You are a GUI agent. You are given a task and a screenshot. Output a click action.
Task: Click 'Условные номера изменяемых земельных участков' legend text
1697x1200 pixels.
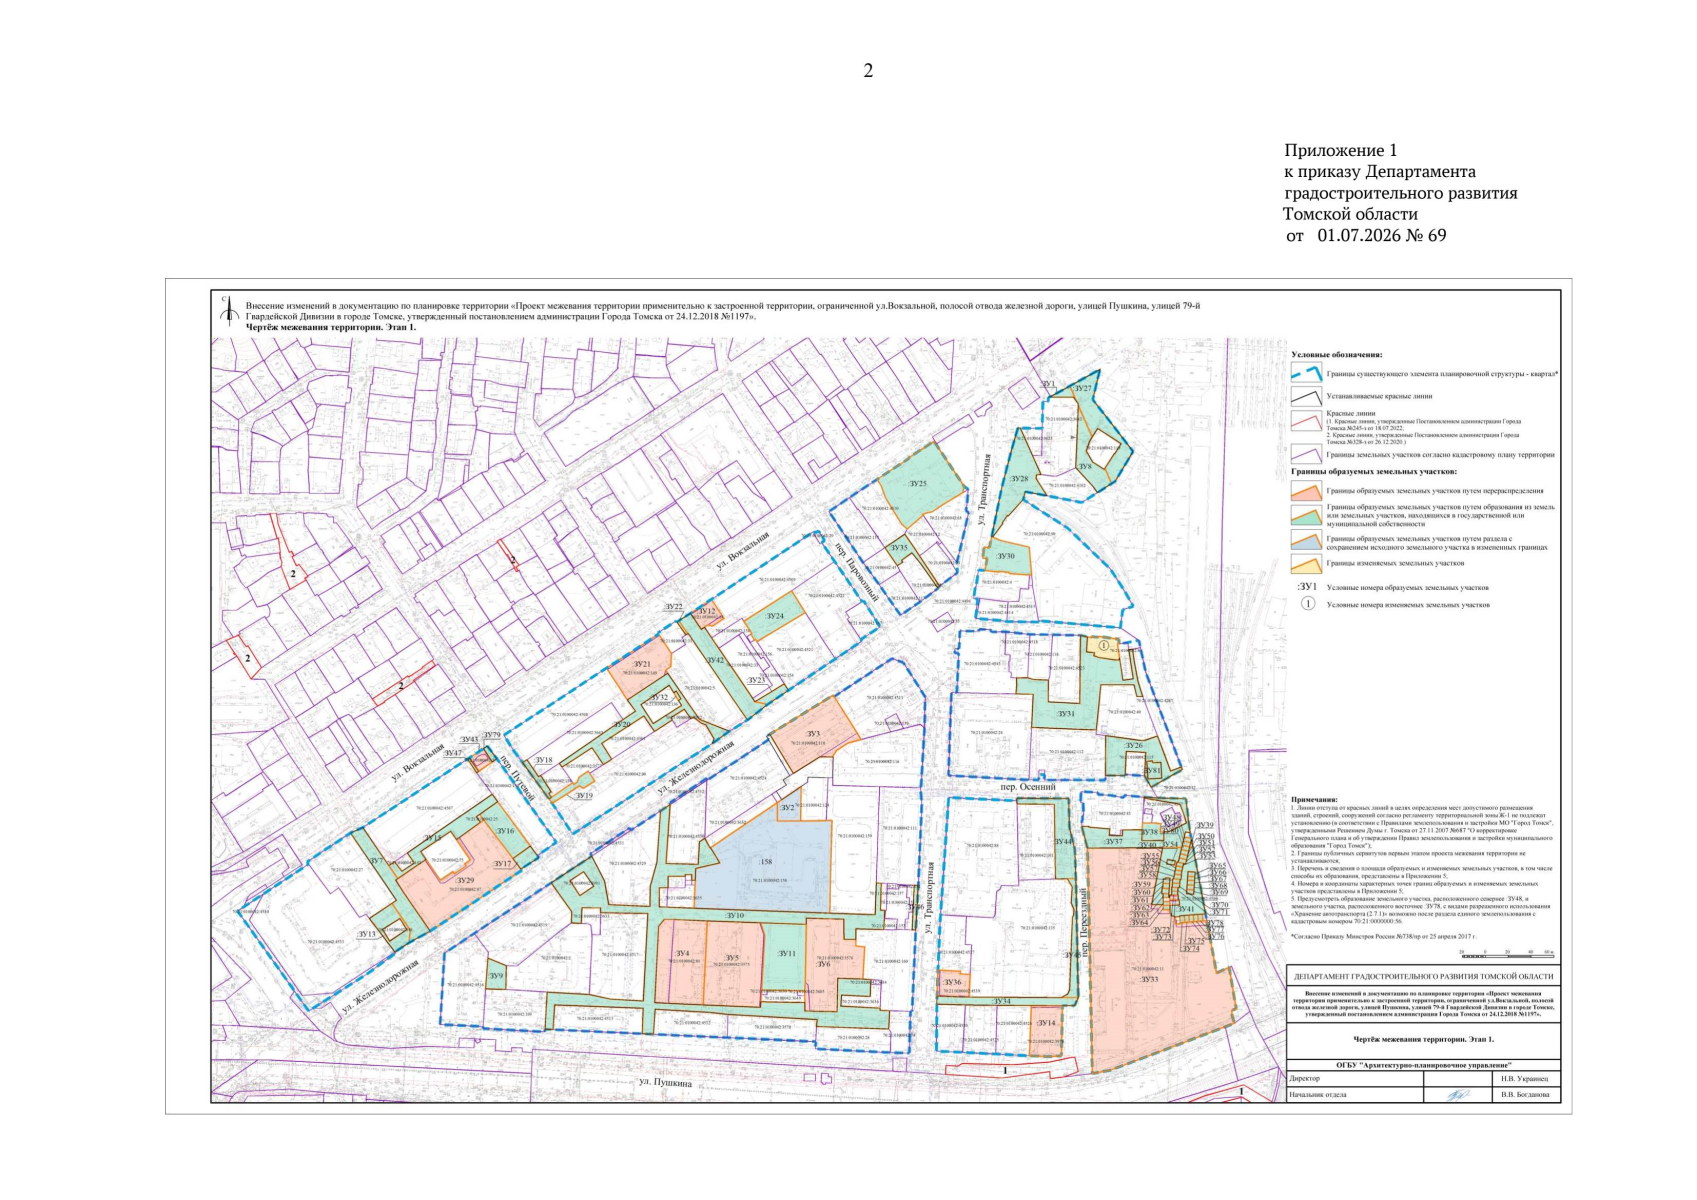[x=1408, y=605]
